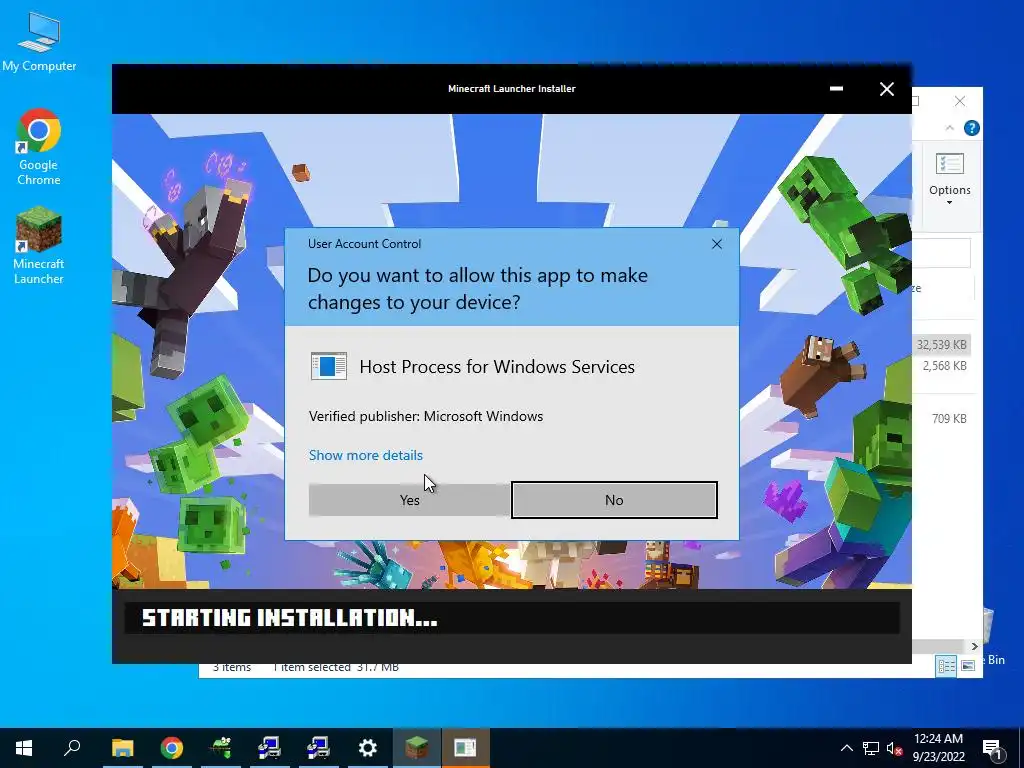Screen dimensions: 1024x768
Task: Open taskbar search magnifier
Action: [x=72, y=748]
